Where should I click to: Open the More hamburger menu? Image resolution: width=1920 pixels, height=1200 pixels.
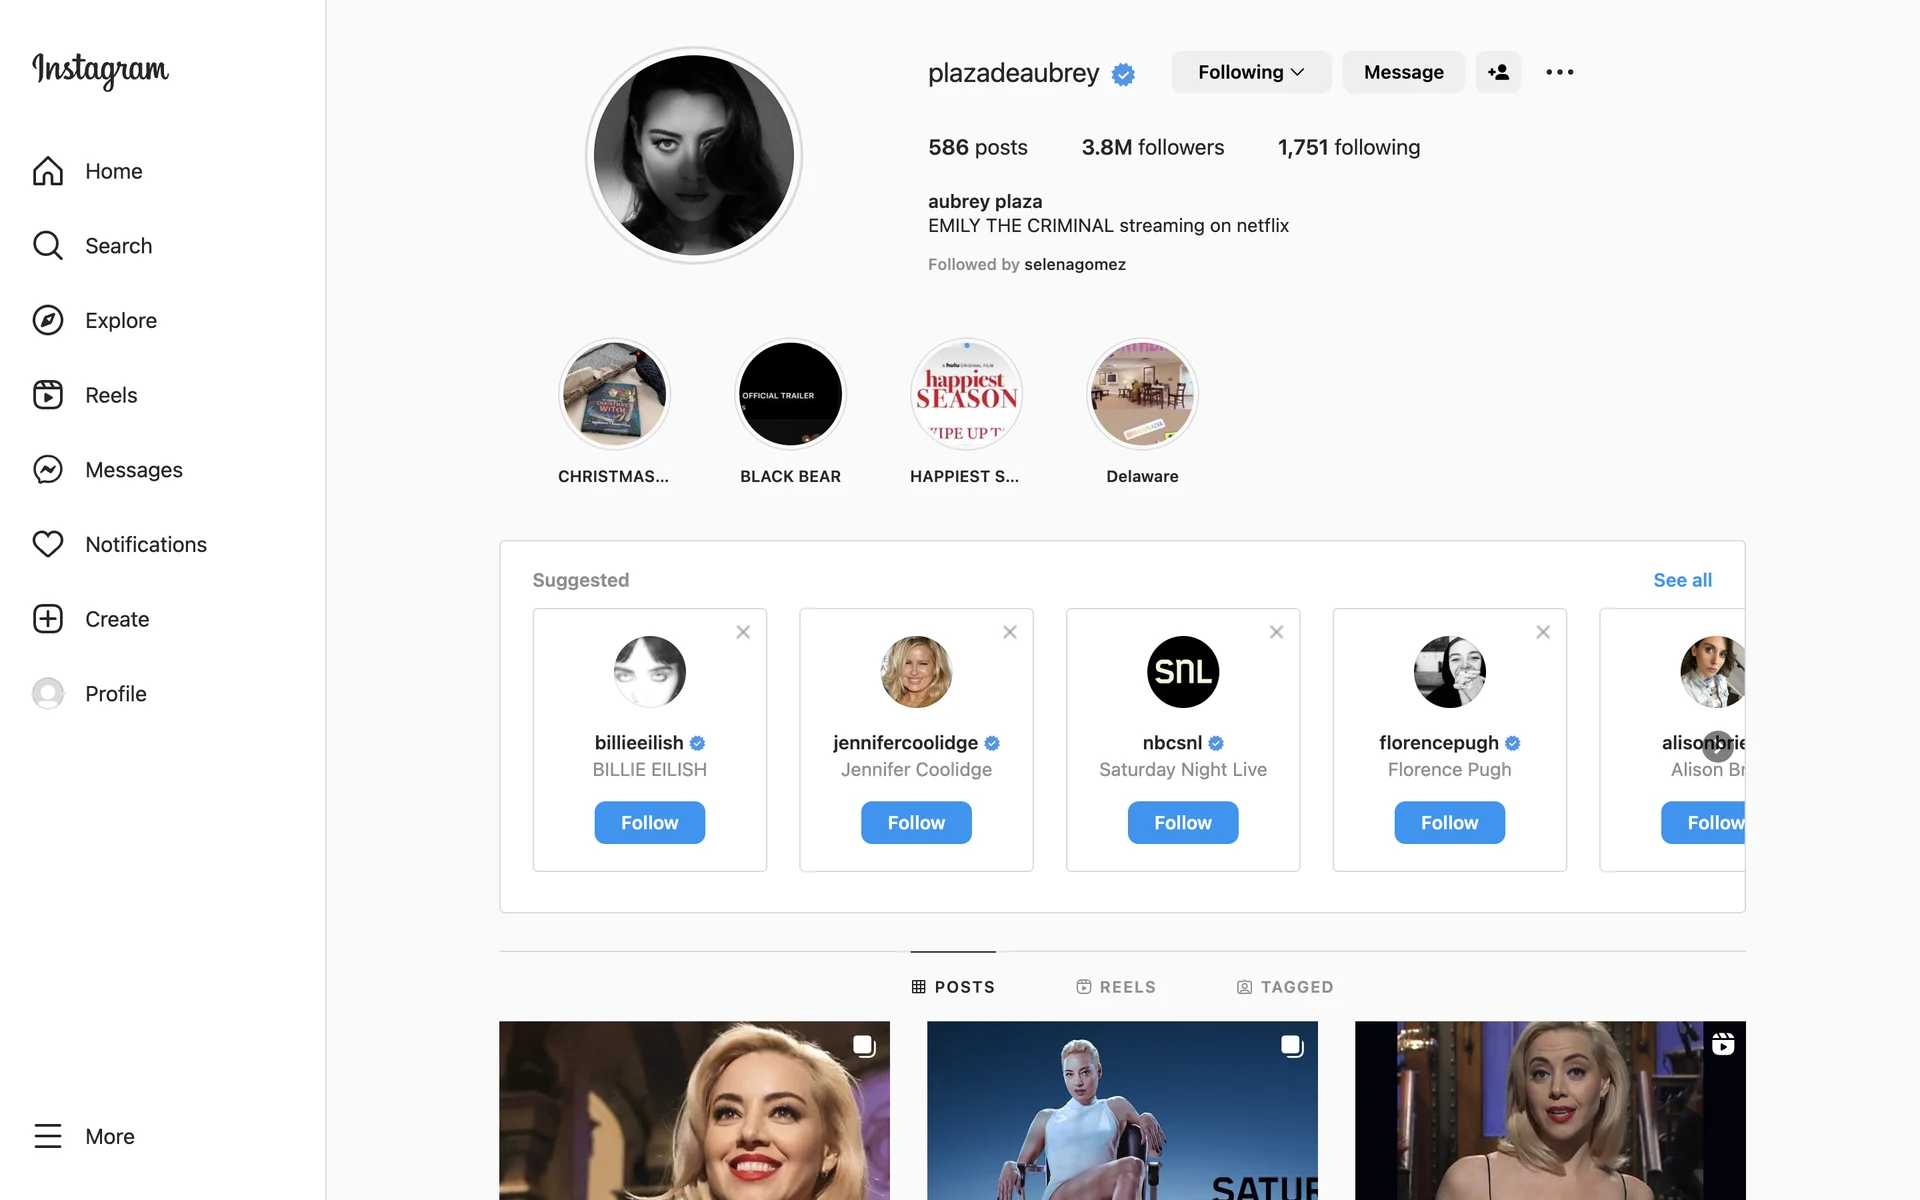[x=48, y=1136]
